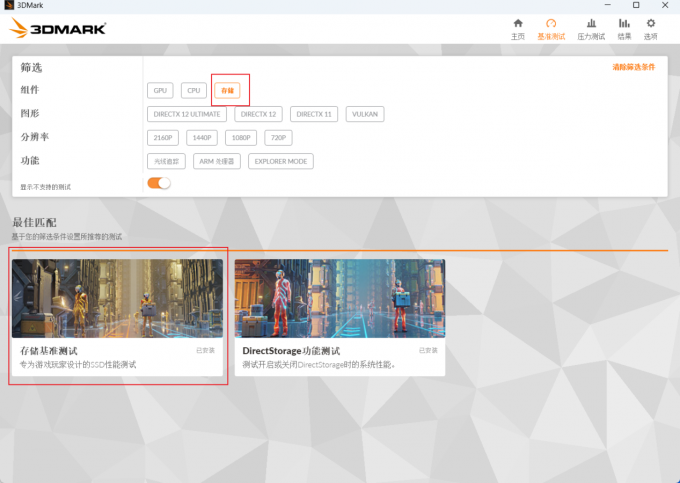Click the 3DMARK logo in the header

58,28
